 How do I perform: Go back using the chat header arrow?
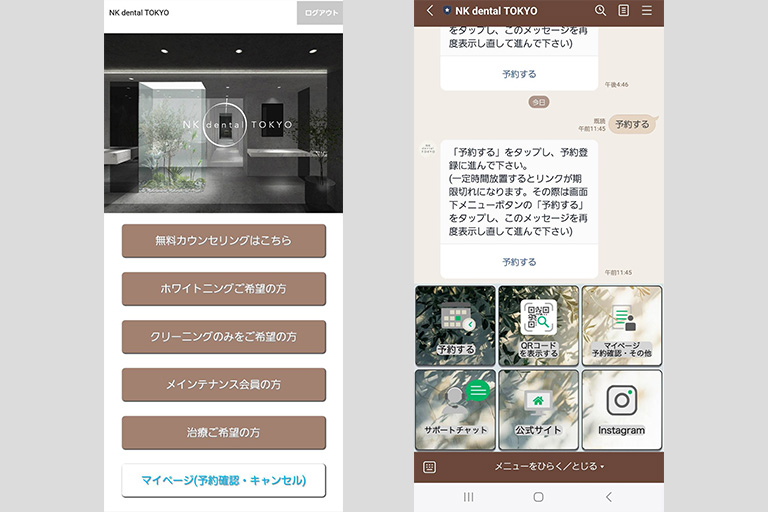point(430,10)
